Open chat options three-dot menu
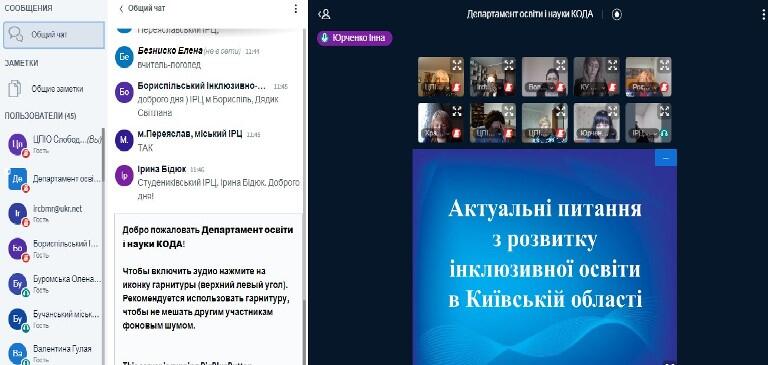The height and width of the screenshot is (365, 768). pos(295,9)
